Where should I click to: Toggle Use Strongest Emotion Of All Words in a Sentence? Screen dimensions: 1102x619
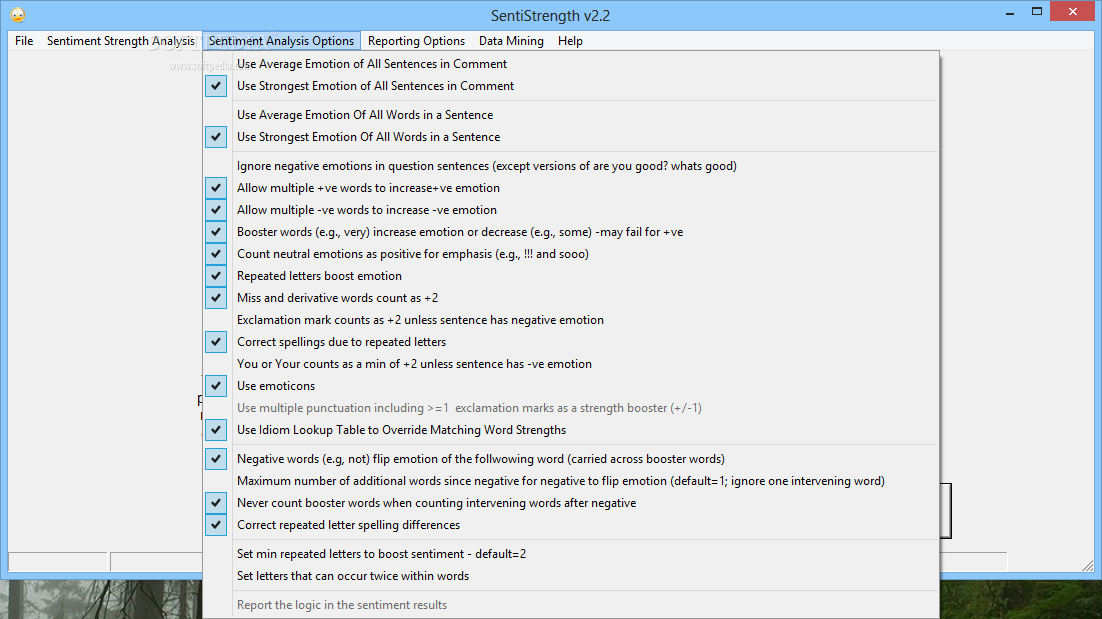(x=571, y=137)
